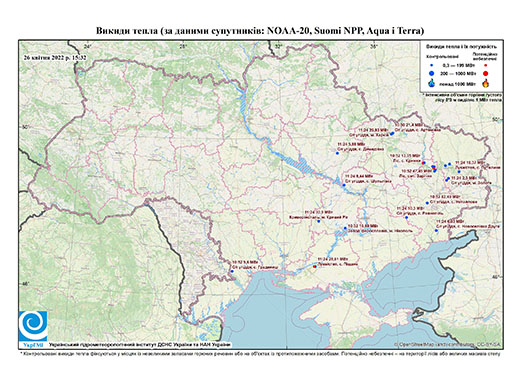Click the institute name next to the logo
520x368 pixels.
[140, 345]
